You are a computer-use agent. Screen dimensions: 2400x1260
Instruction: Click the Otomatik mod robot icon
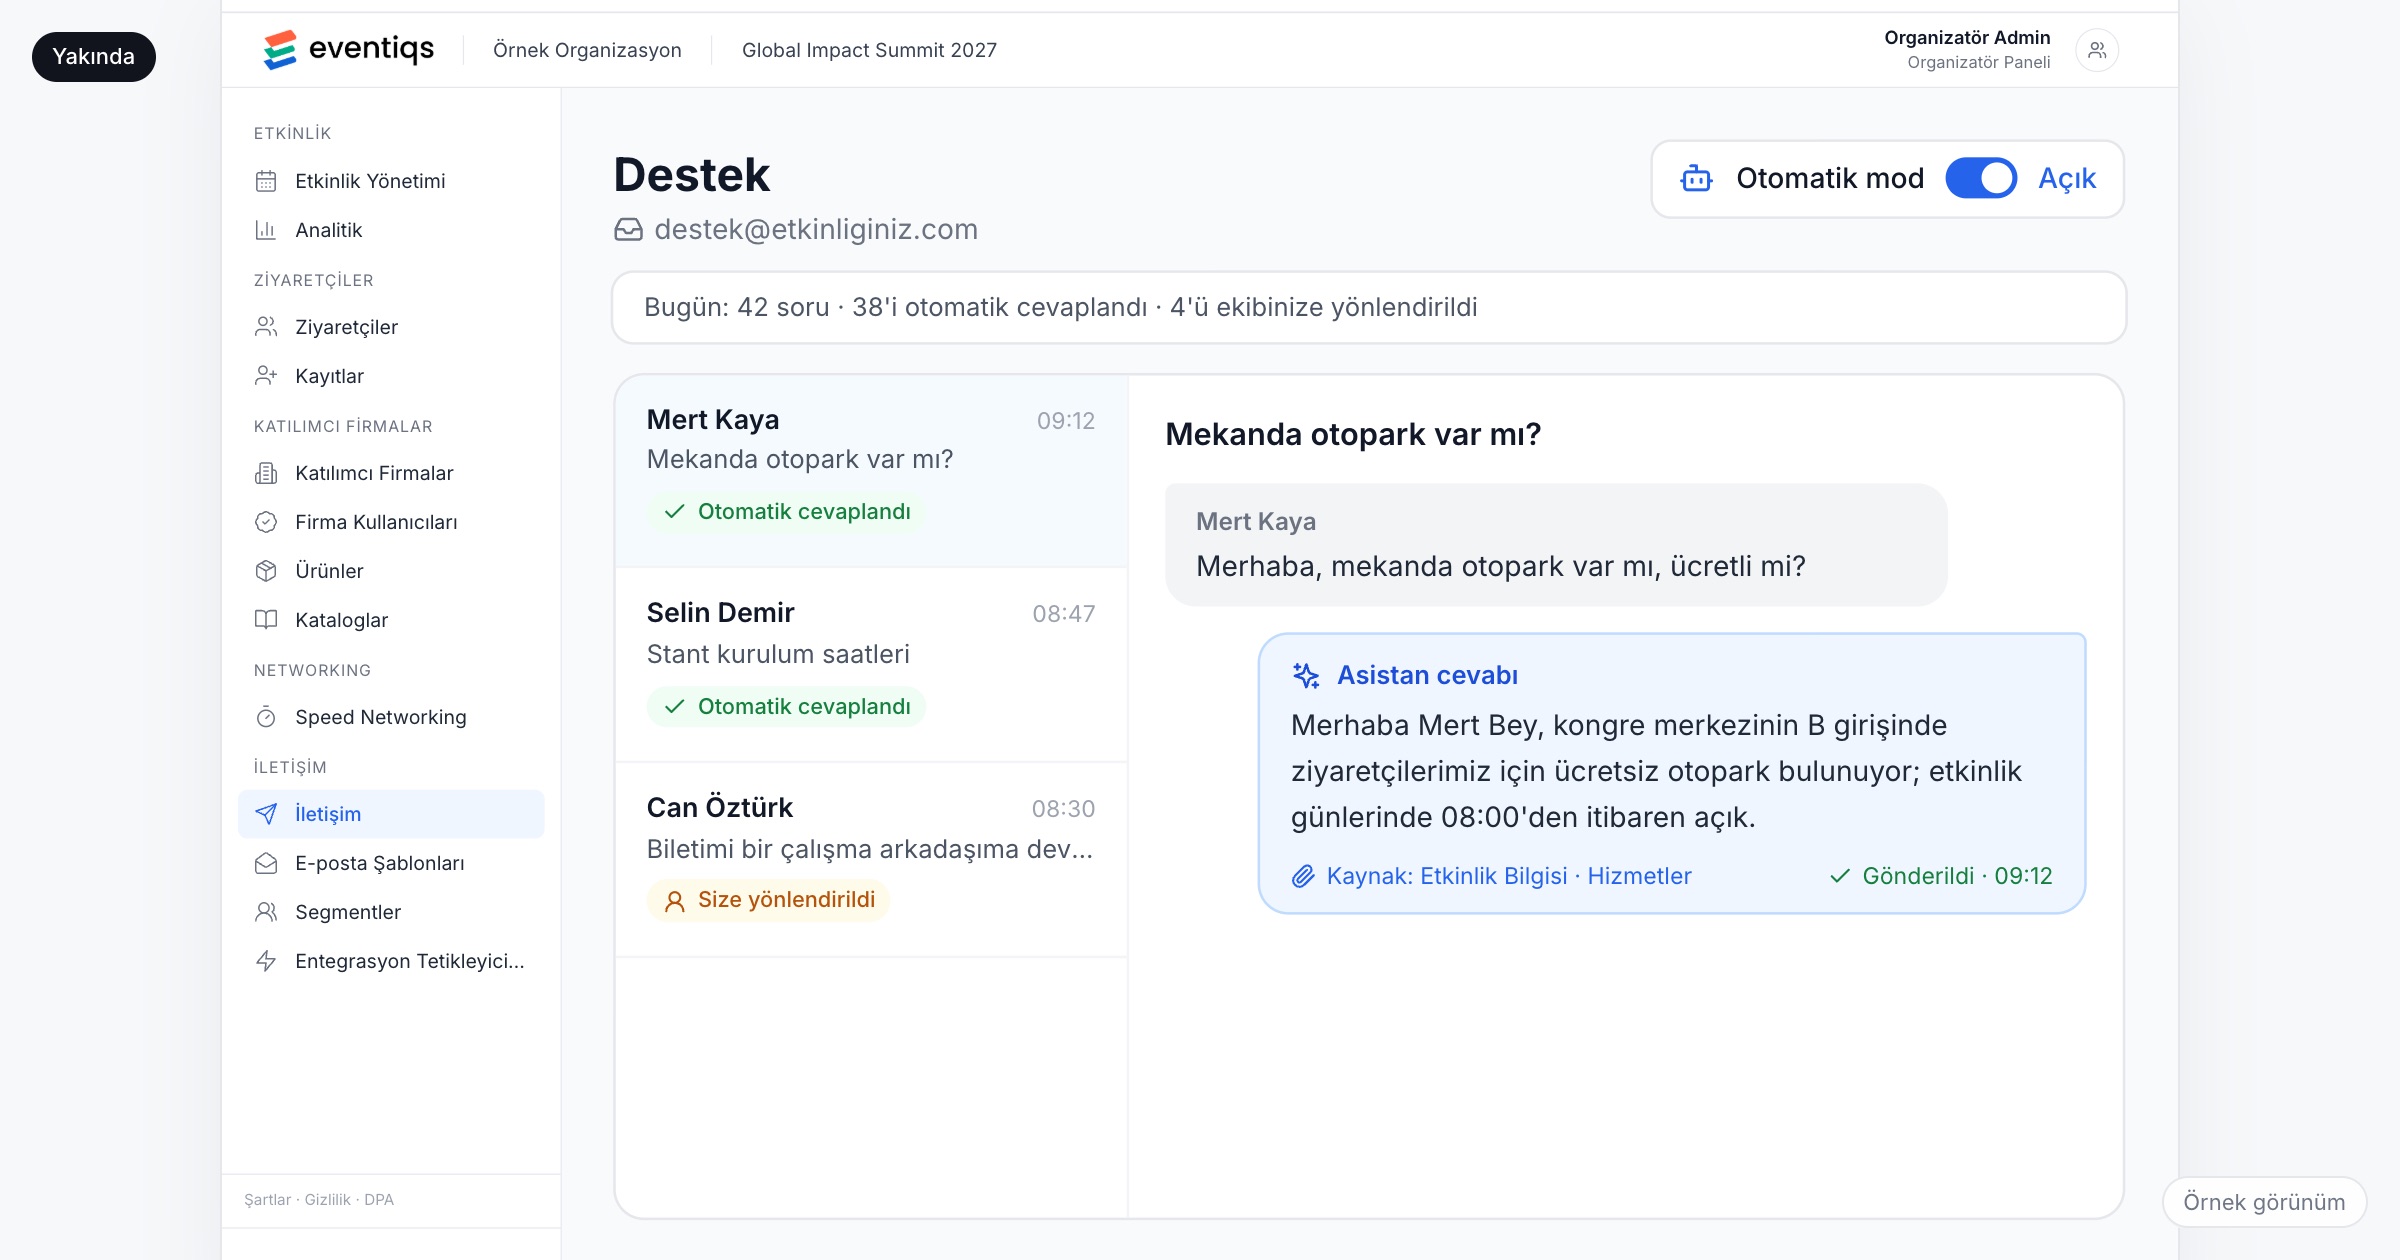click(1697, 178)
